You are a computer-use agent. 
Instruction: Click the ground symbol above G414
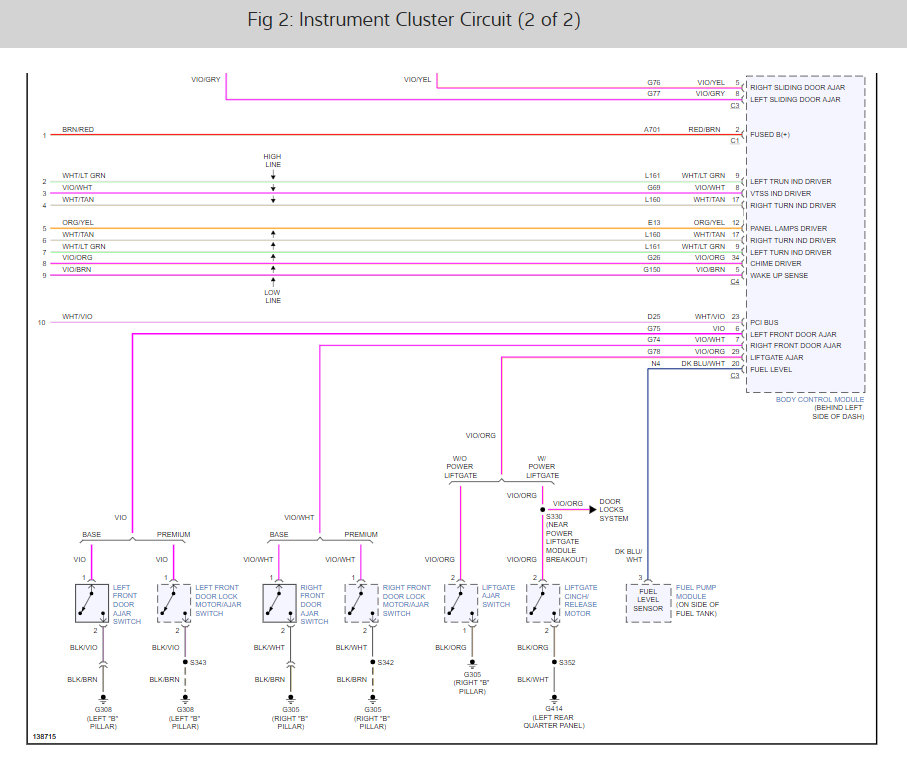point(554,699)
